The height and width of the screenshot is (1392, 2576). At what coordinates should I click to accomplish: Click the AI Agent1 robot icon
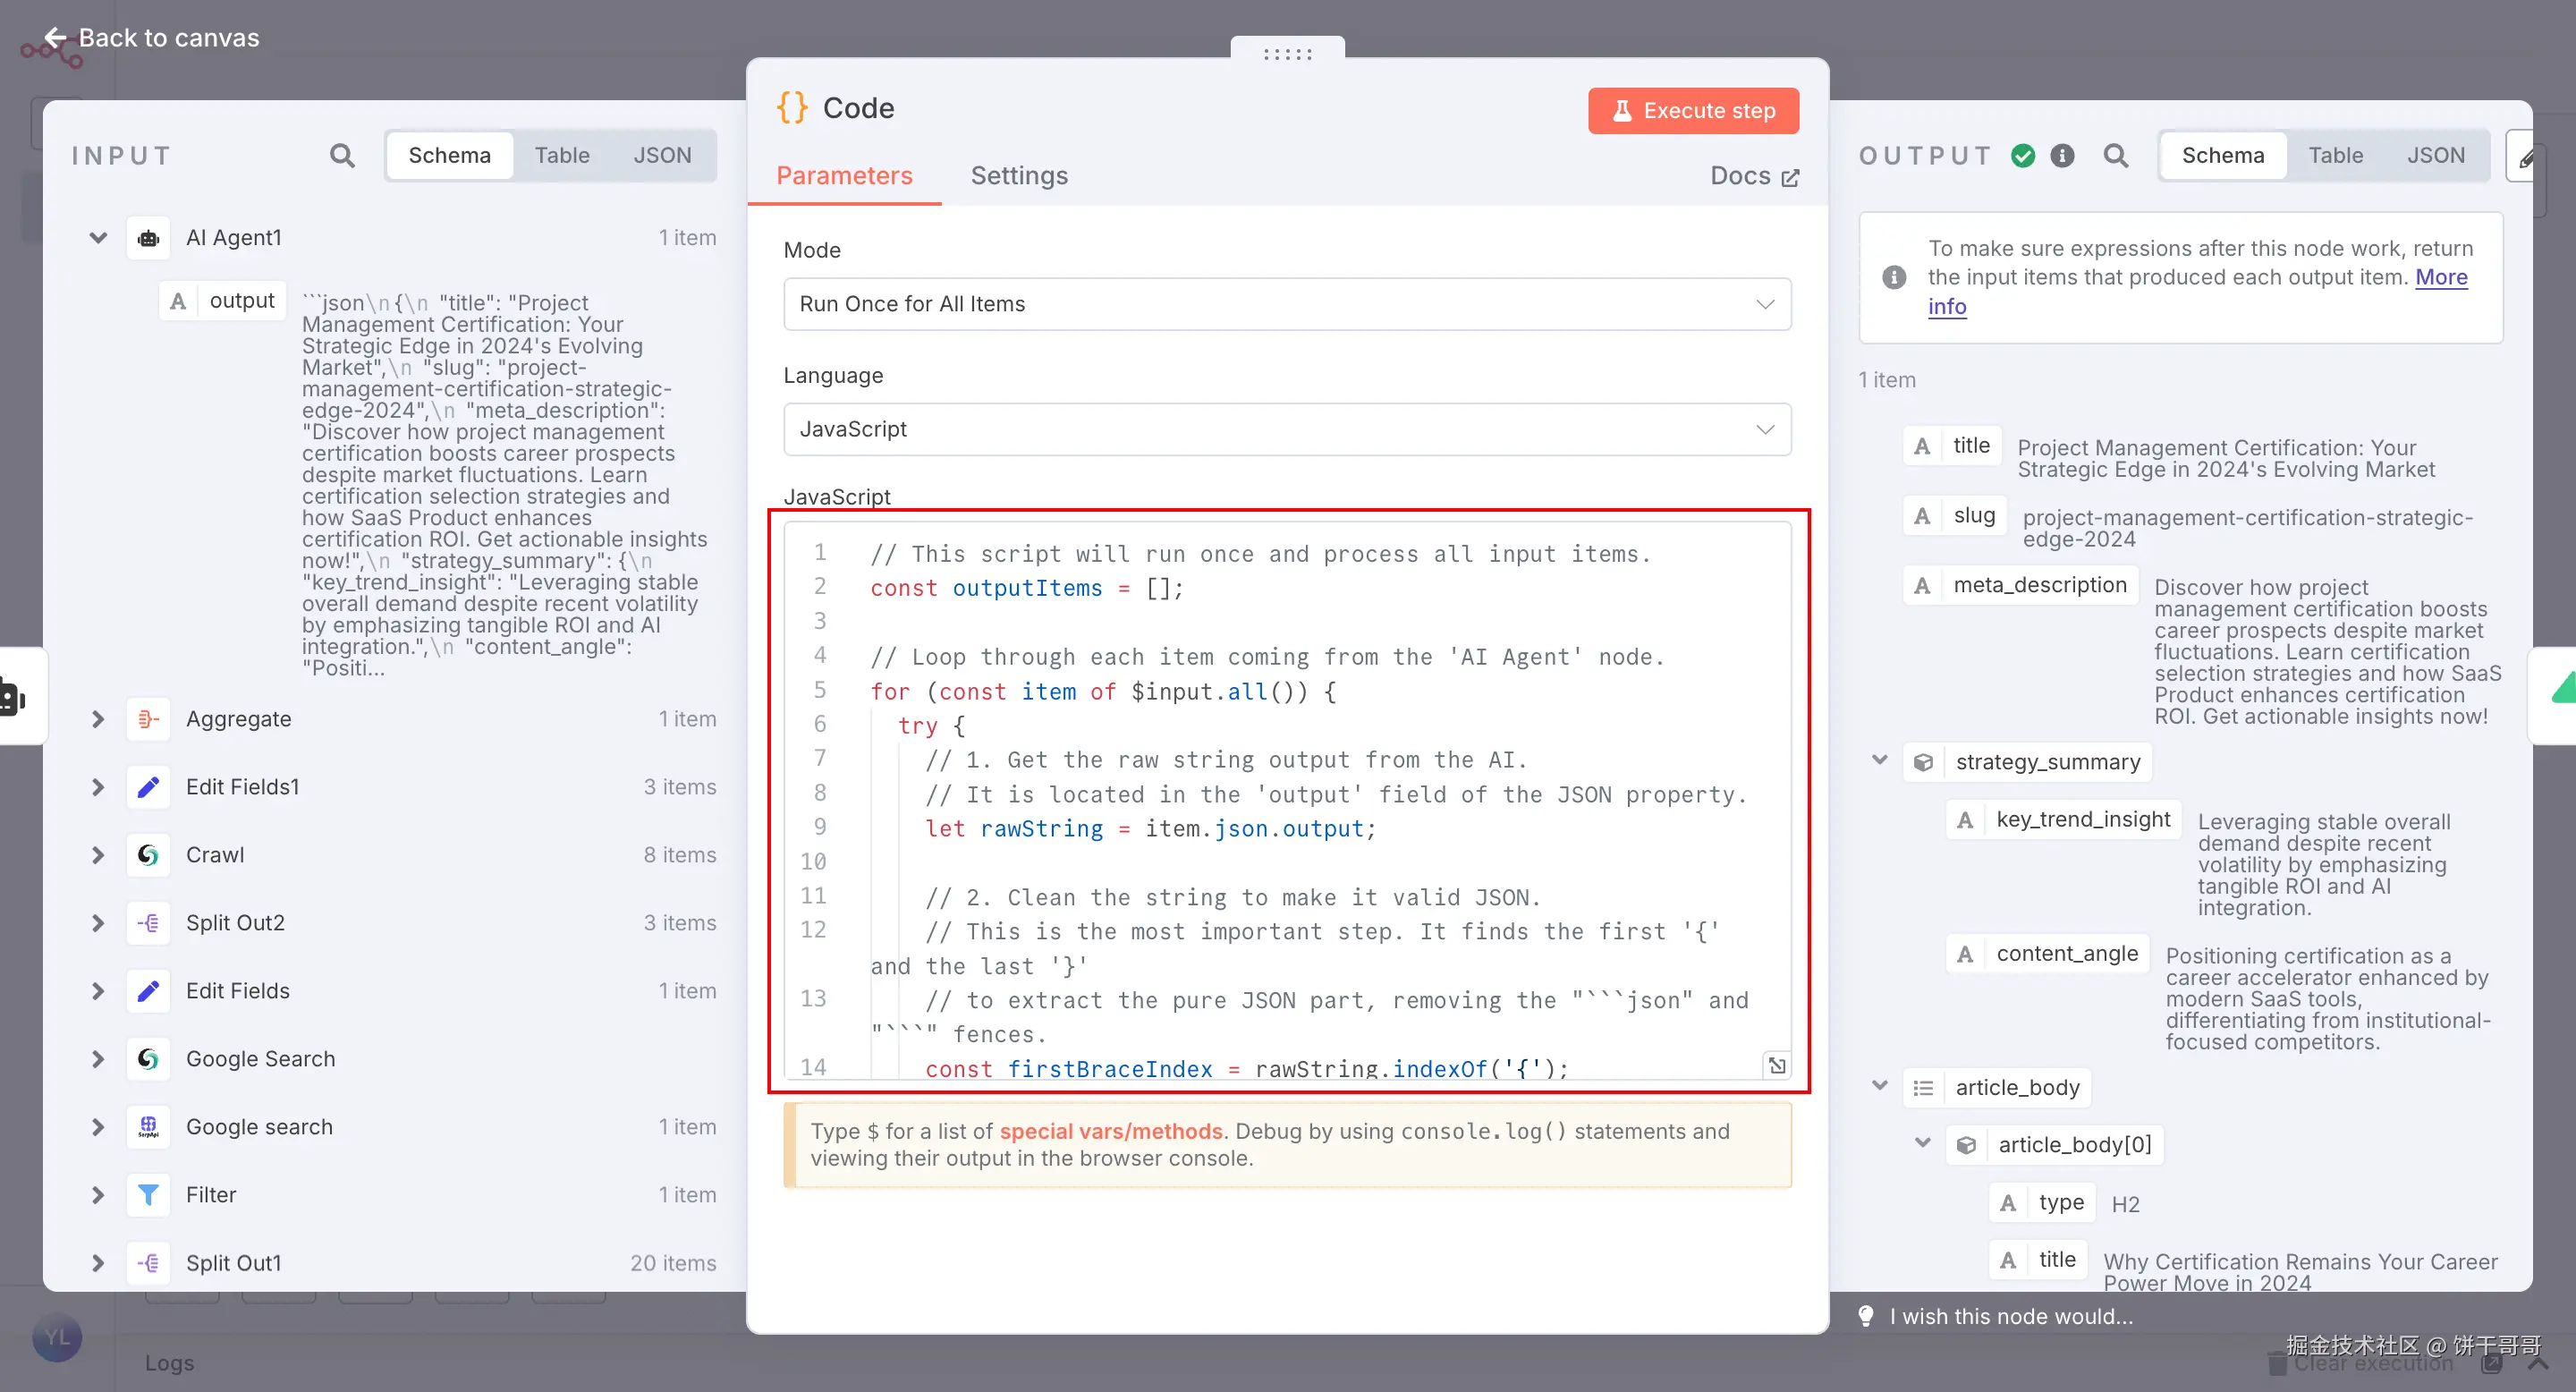pyautogui.click(x=148, y=238)
